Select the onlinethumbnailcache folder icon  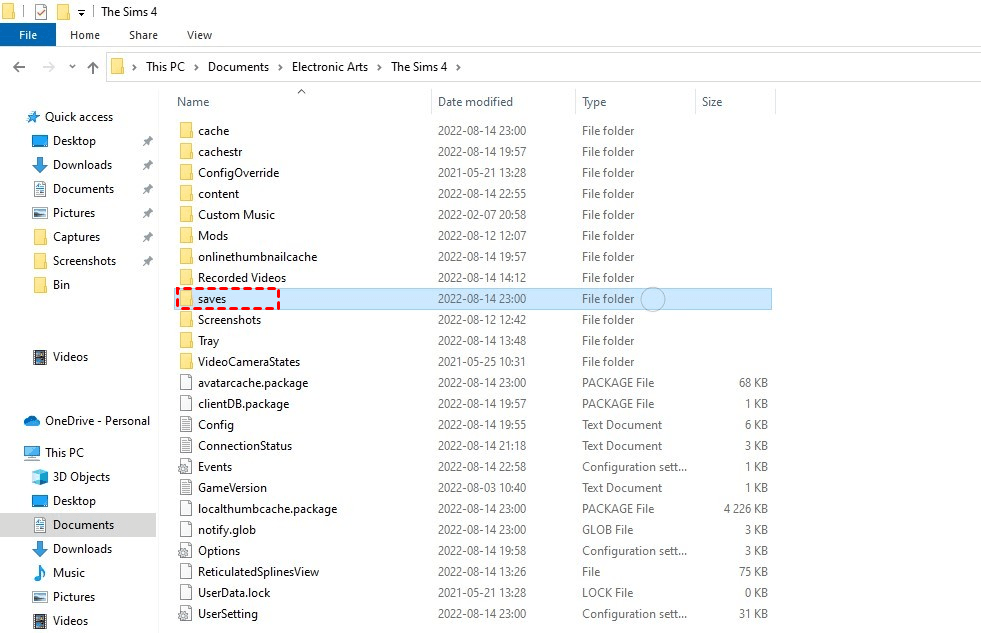coord(186,256)
